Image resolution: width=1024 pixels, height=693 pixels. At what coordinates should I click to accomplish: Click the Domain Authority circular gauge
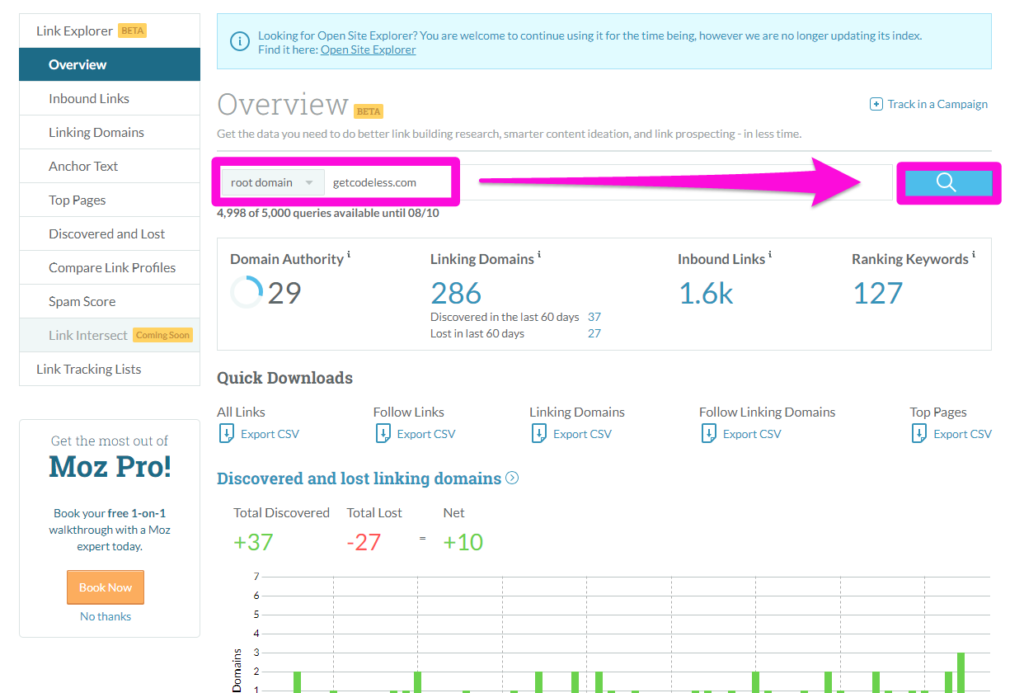point(247,292)
